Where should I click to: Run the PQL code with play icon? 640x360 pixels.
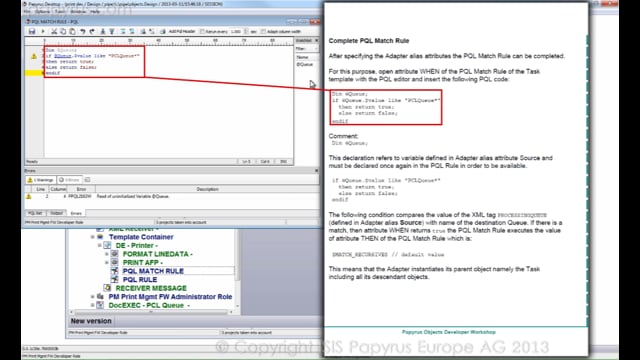coord(42,31)
